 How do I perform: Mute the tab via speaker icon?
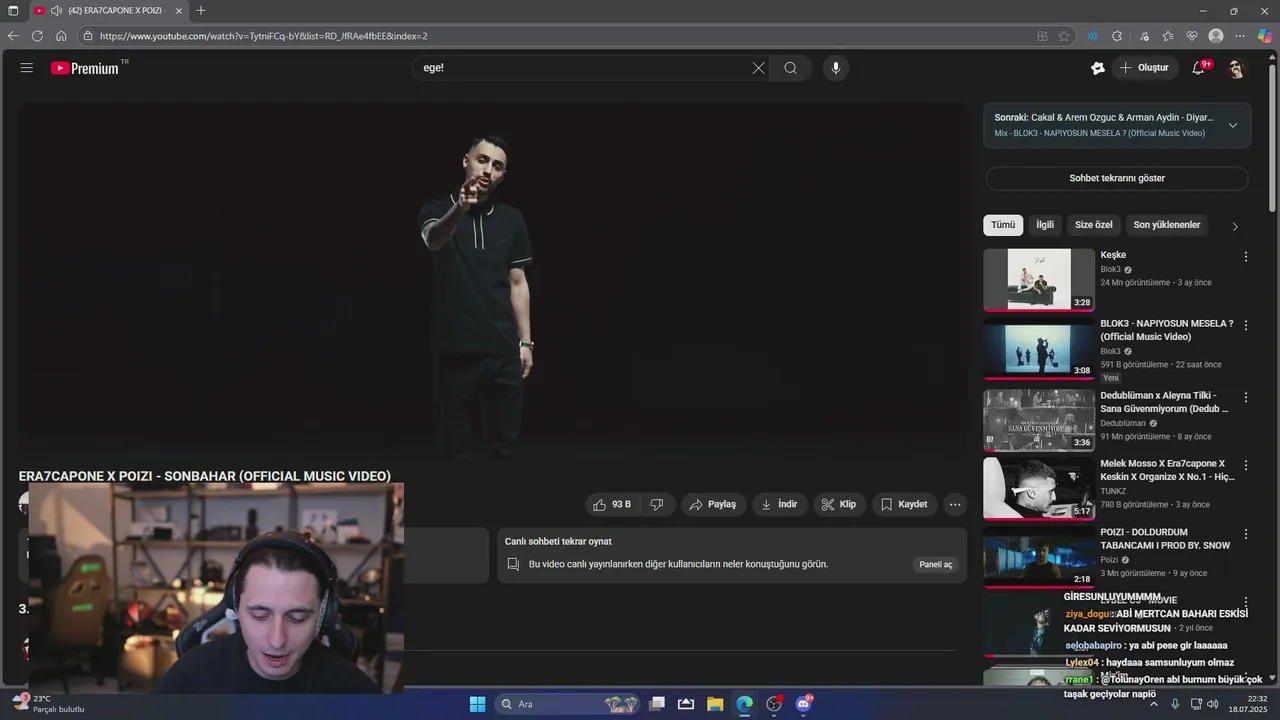pos(56,11)
